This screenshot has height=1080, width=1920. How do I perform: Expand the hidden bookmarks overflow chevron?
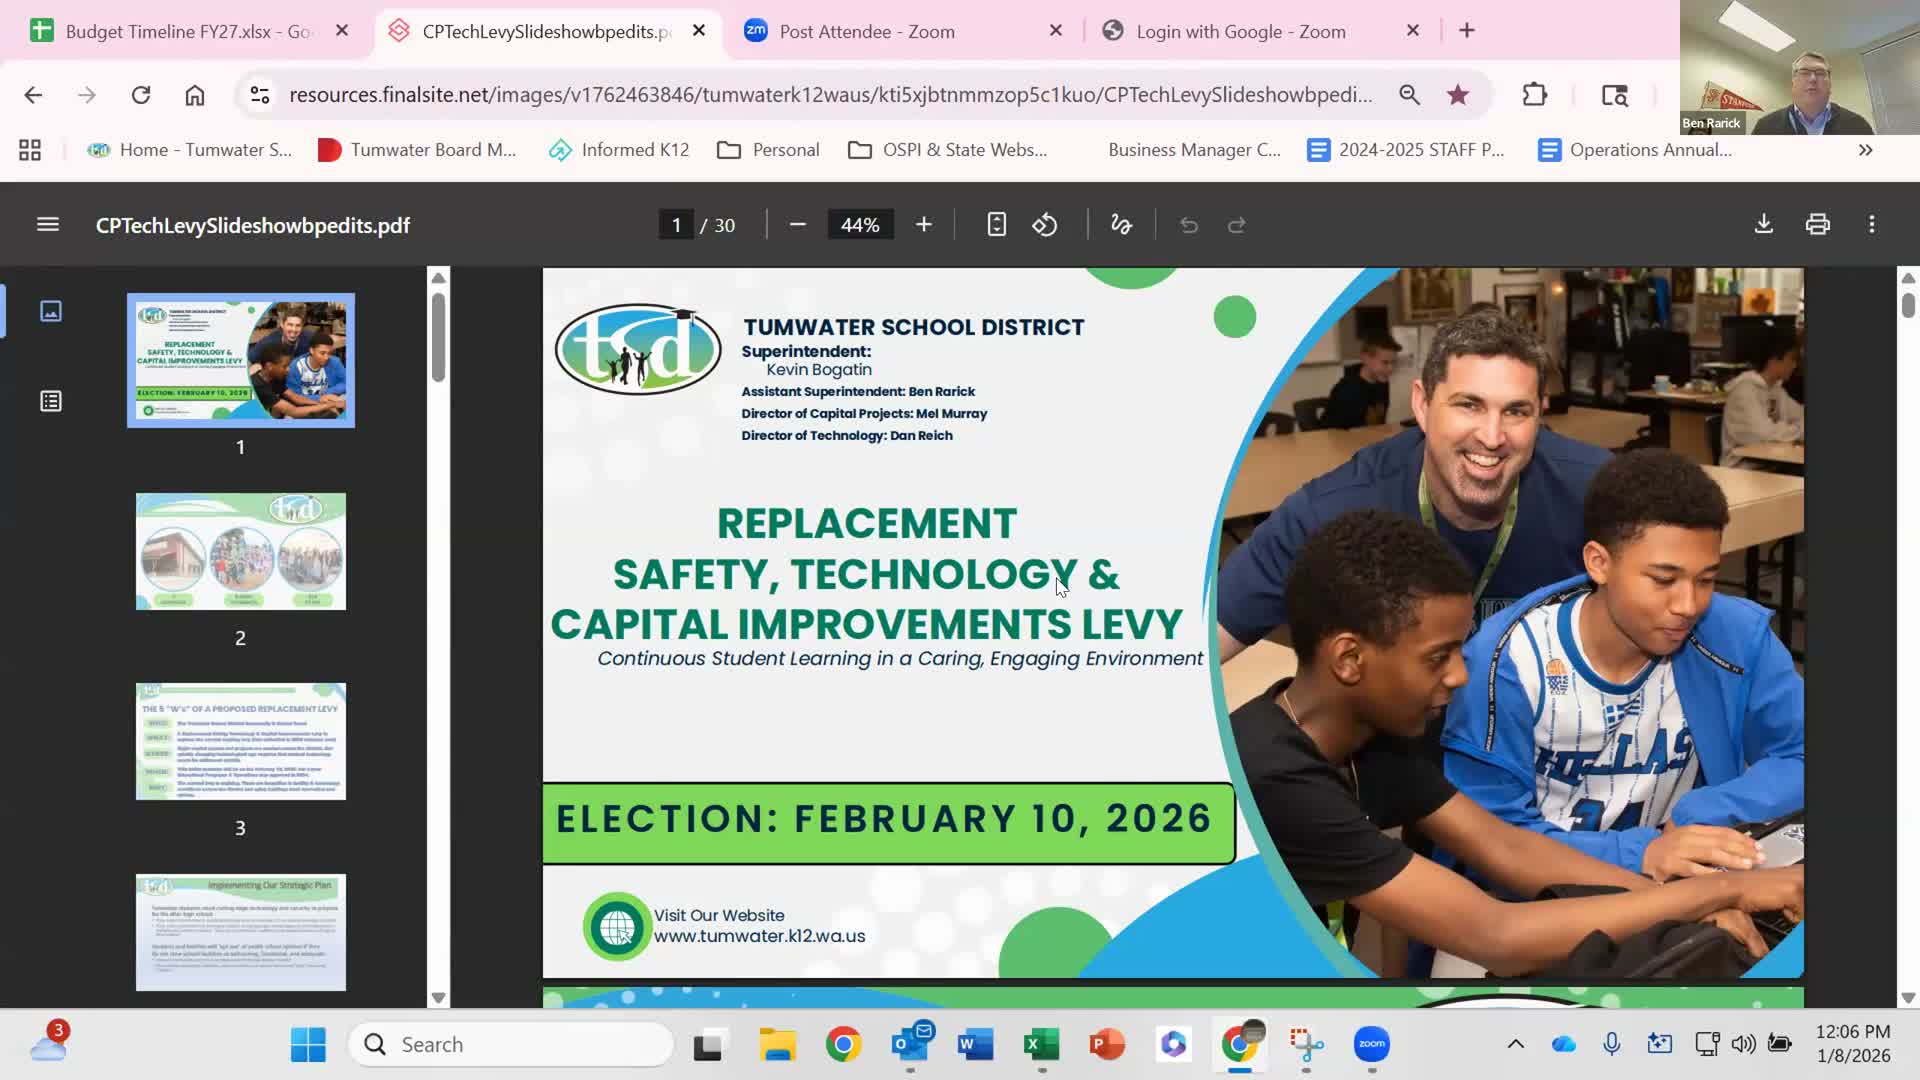tap(1865, 150)
